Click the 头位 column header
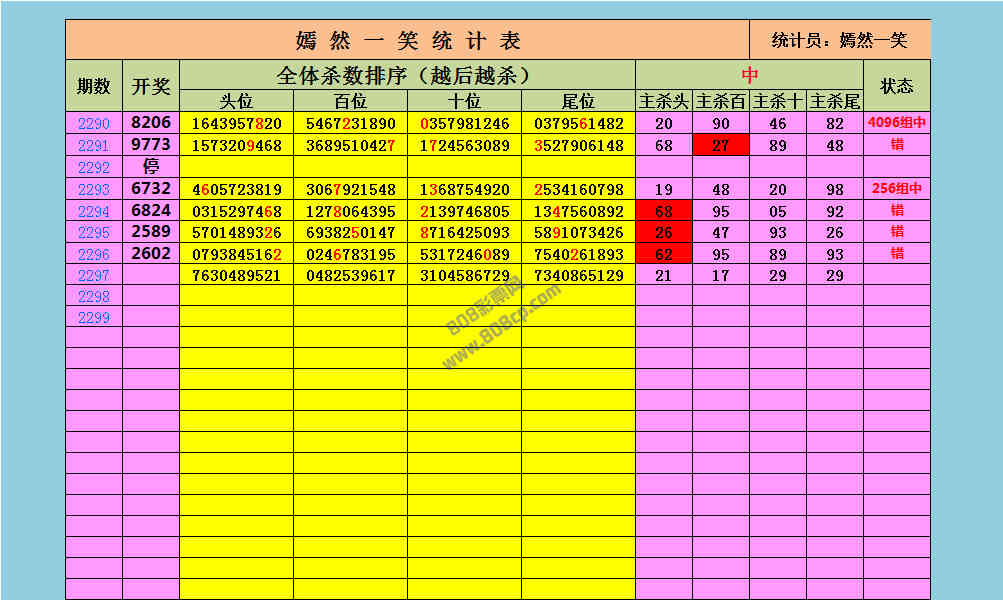Viewport: 1003px width, 600px height. (x=236, y=101)
